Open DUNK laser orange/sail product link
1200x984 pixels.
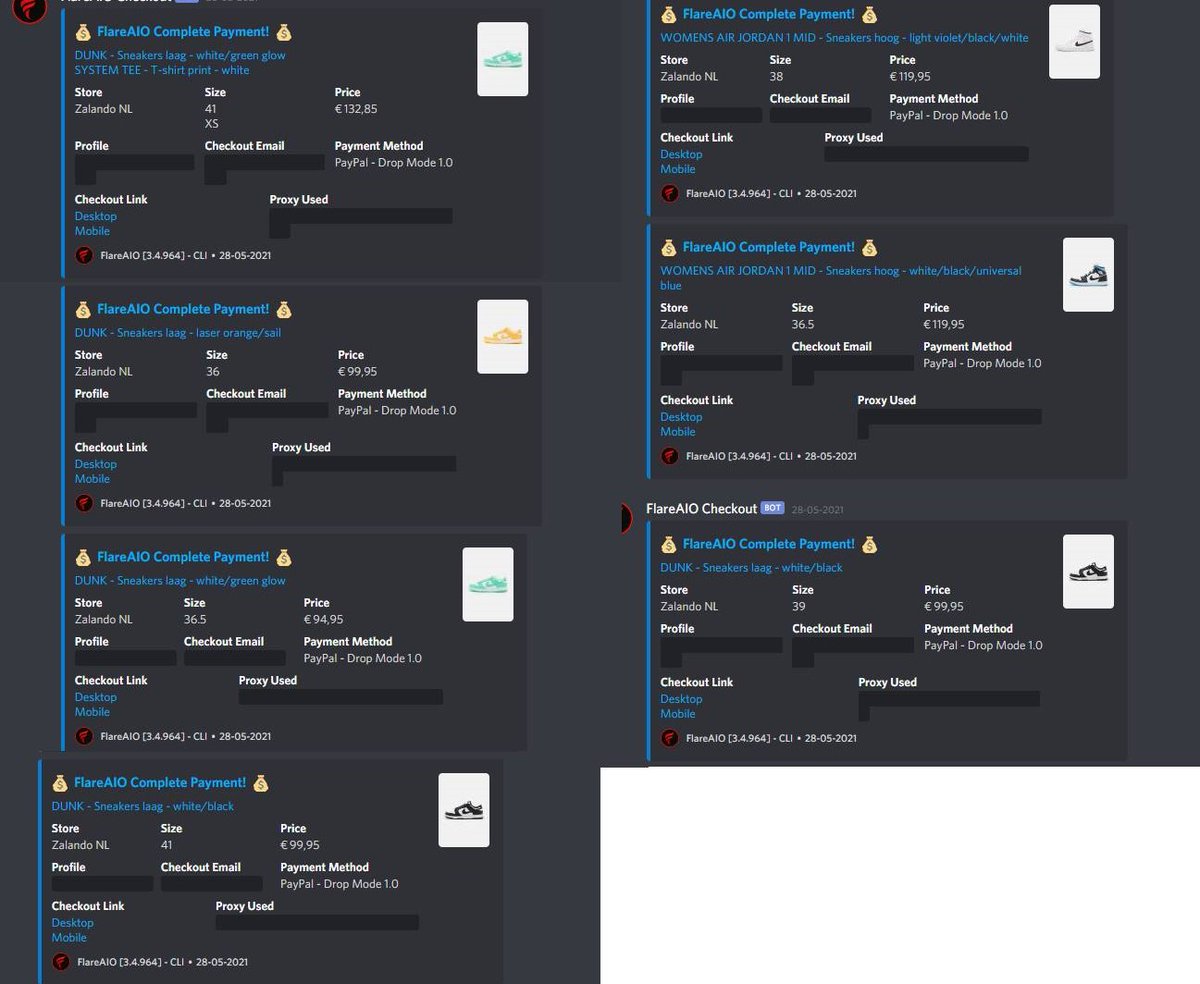click(178, 332)
